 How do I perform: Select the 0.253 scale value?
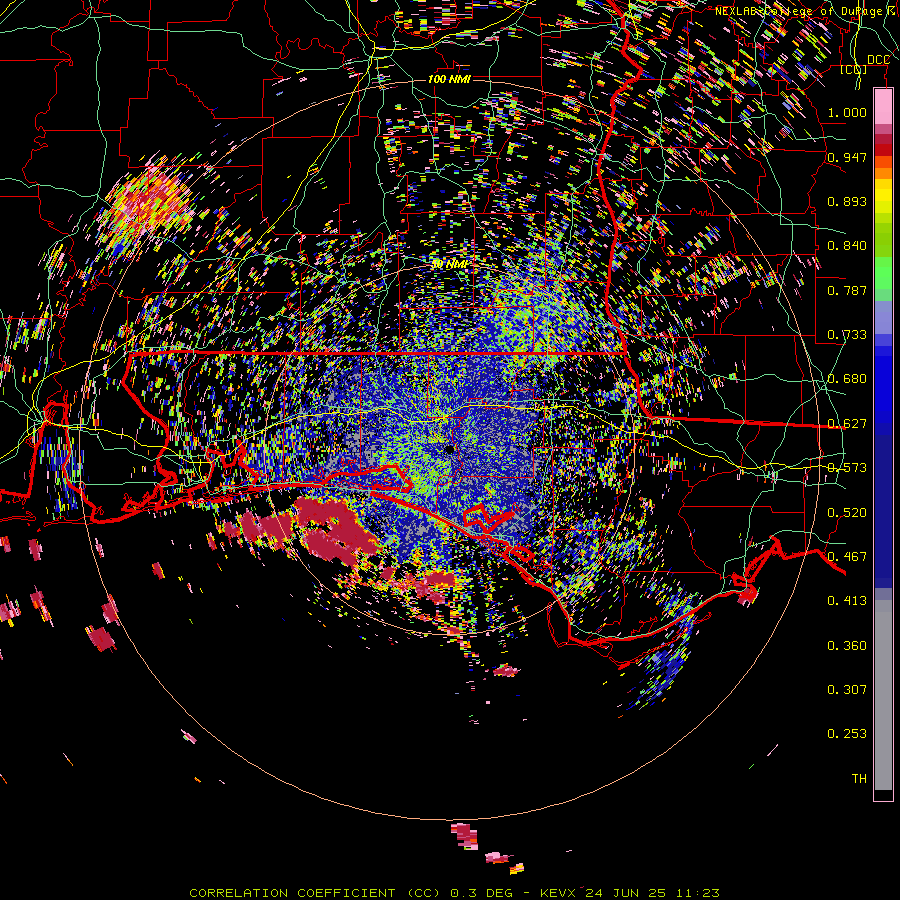847,734
